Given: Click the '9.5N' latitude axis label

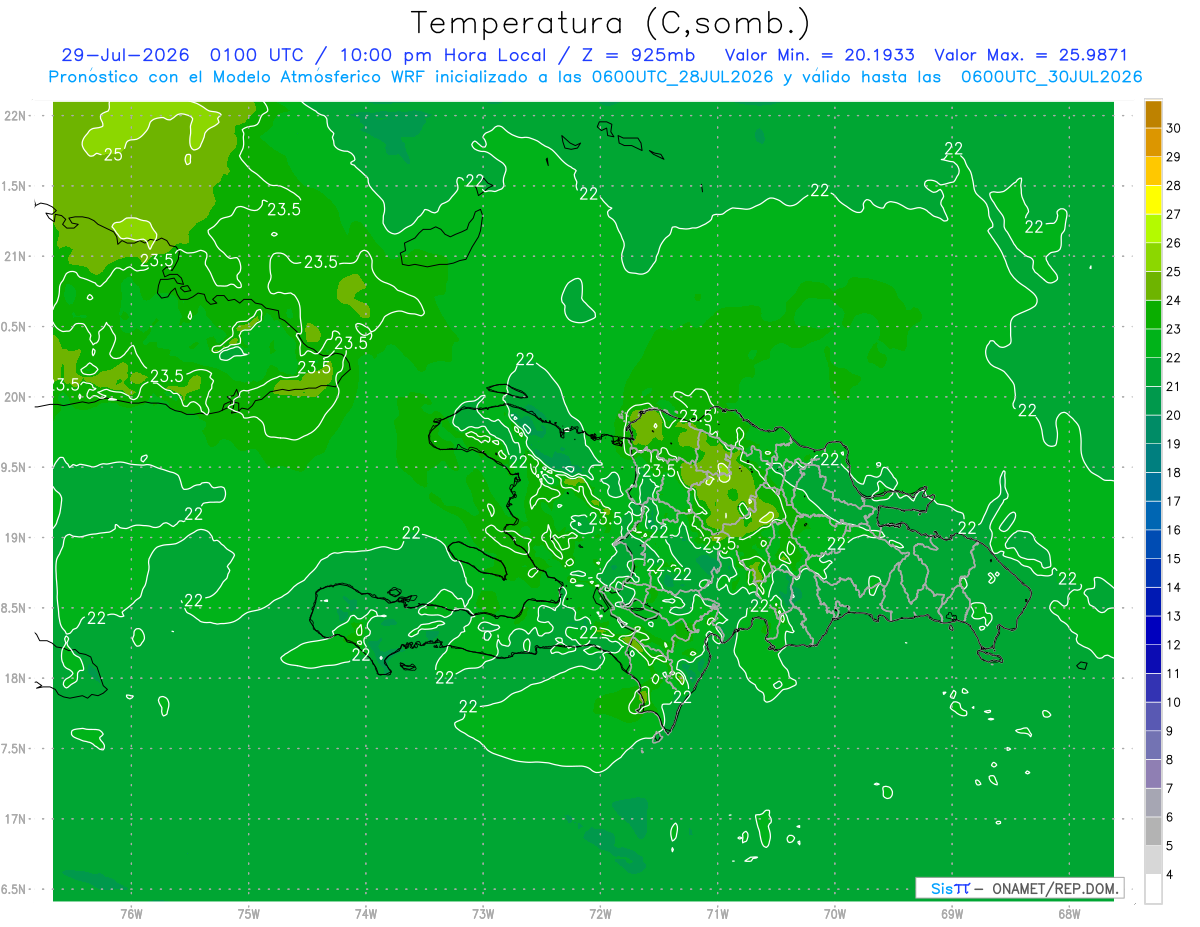Looking at the screenshot, I should pyautogui.click(x=15, y=467).
